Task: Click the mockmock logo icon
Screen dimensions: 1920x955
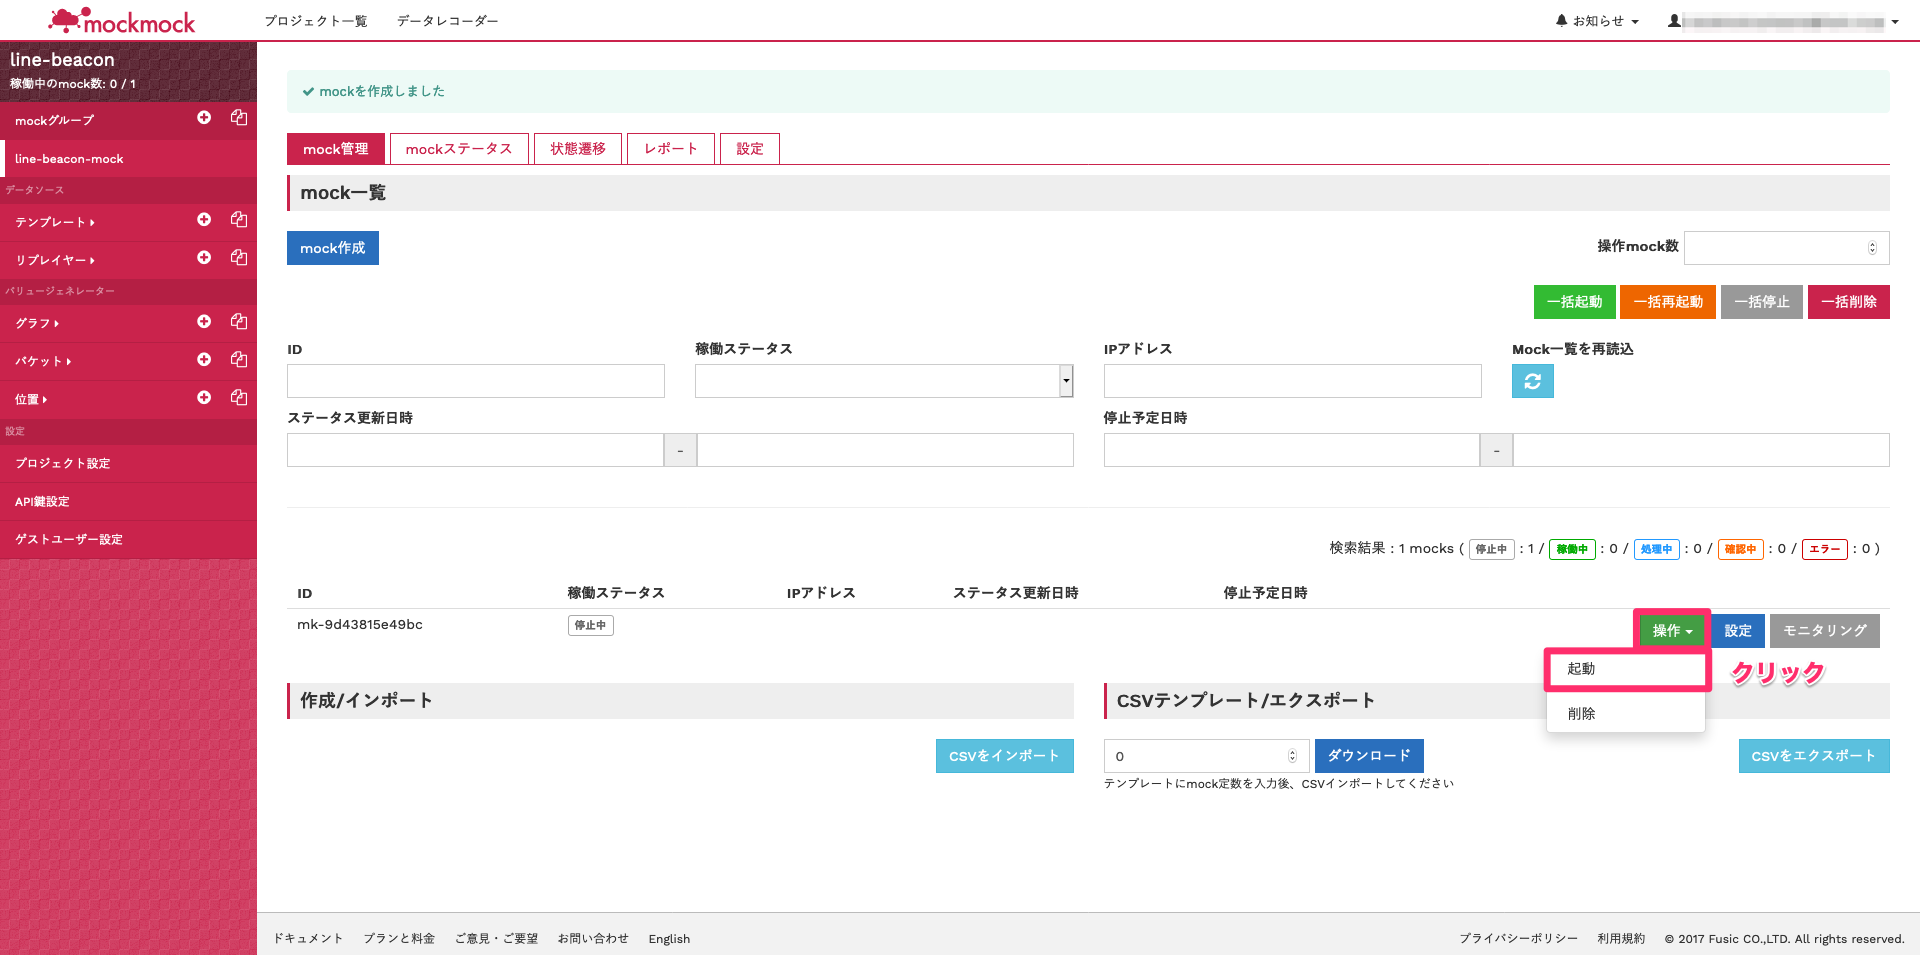Action: click(68, 18)
